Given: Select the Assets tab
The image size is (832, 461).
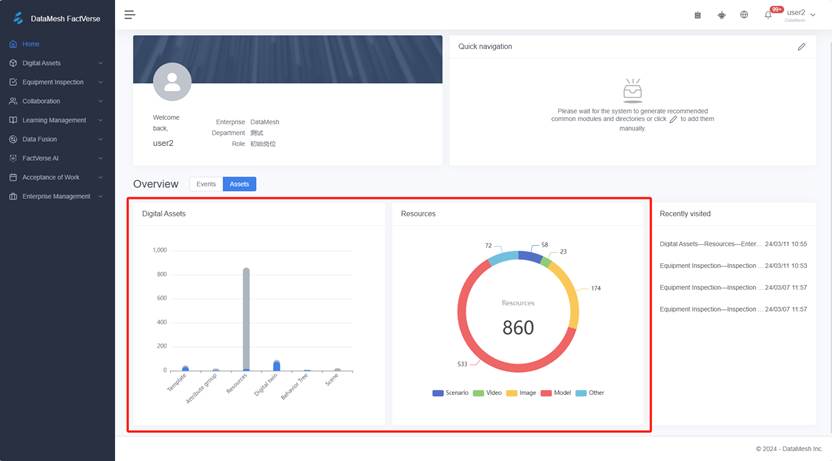Looking at the screenshot, I should coord(239,184).
